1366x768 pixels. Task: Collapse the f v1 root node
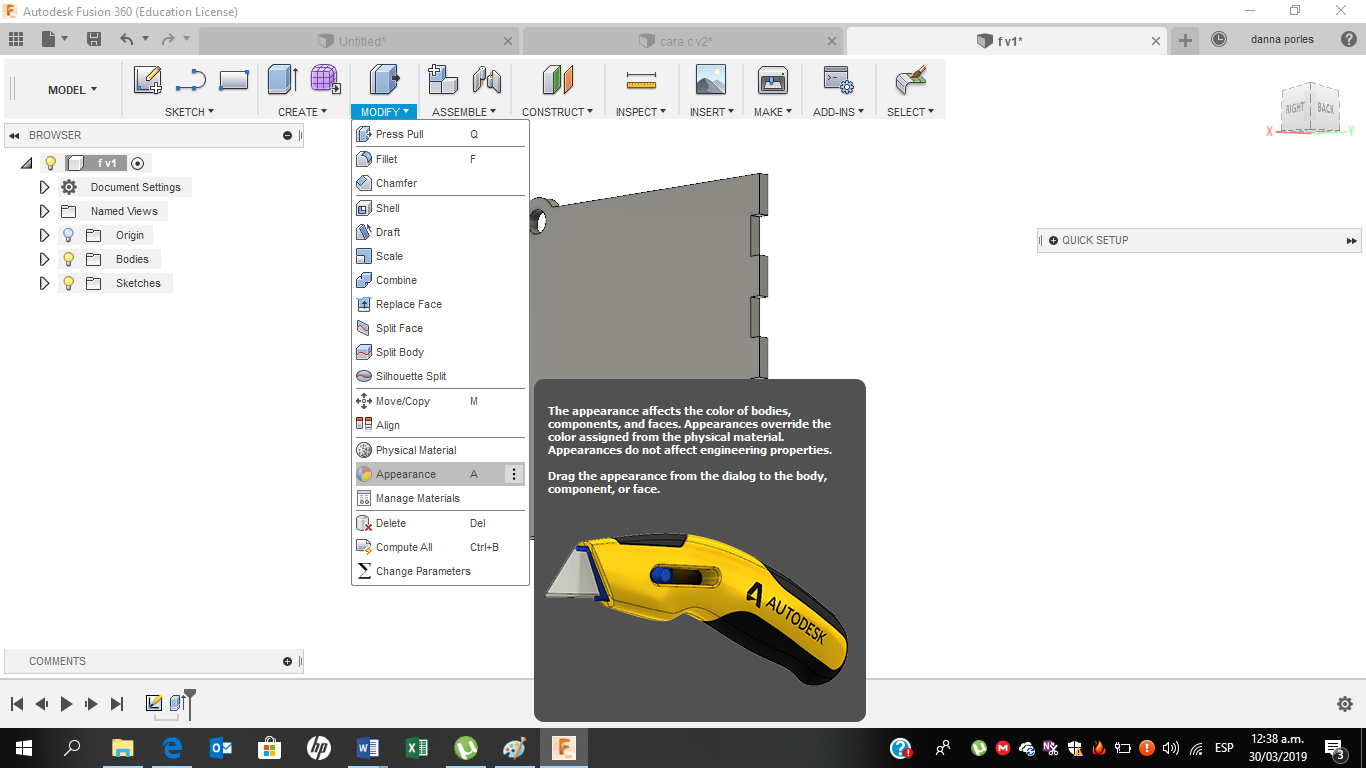(x=26, y=163)
